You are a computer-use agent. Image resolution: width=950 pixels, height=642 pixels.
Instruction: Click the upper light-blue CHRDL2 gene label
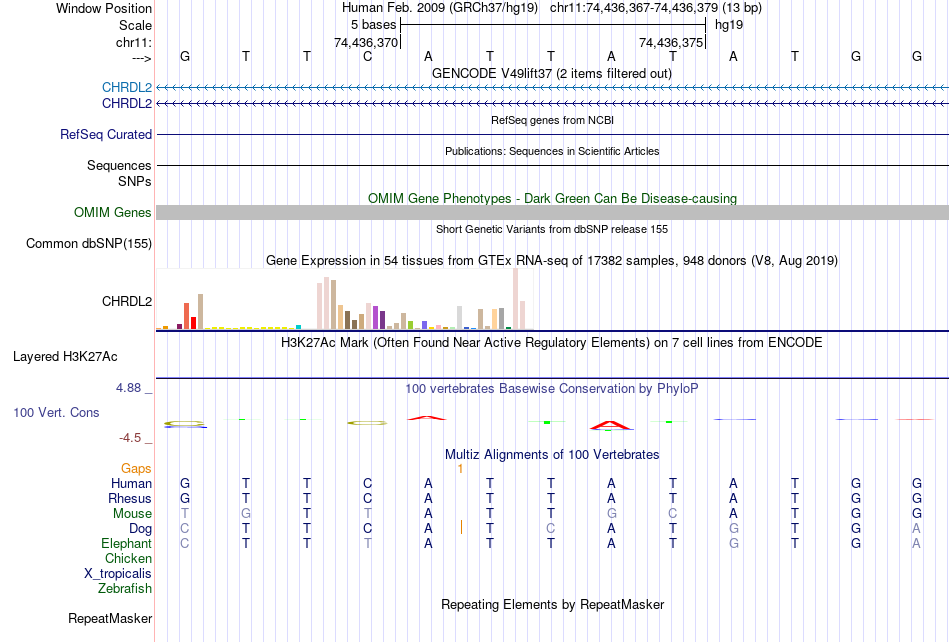tap(127, 87)
